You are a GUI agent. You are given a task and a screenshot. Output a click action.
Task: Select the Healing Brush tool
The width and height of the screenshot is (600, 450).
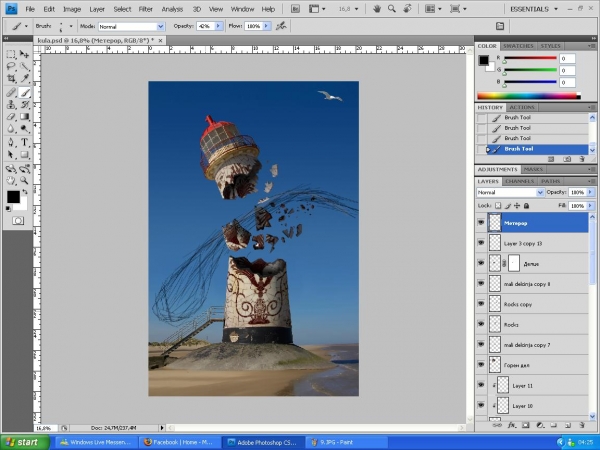[11, 92]
